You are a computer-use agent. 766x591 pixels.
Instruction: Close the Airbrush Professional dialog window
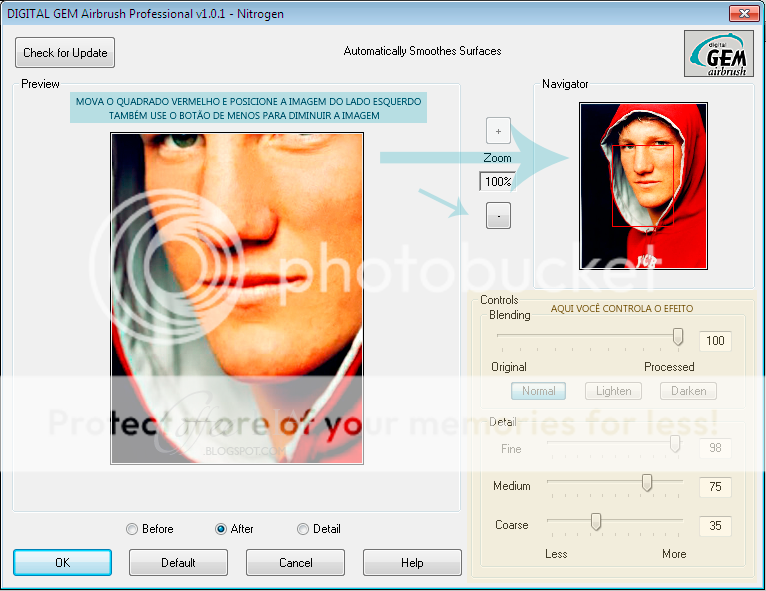742,13
